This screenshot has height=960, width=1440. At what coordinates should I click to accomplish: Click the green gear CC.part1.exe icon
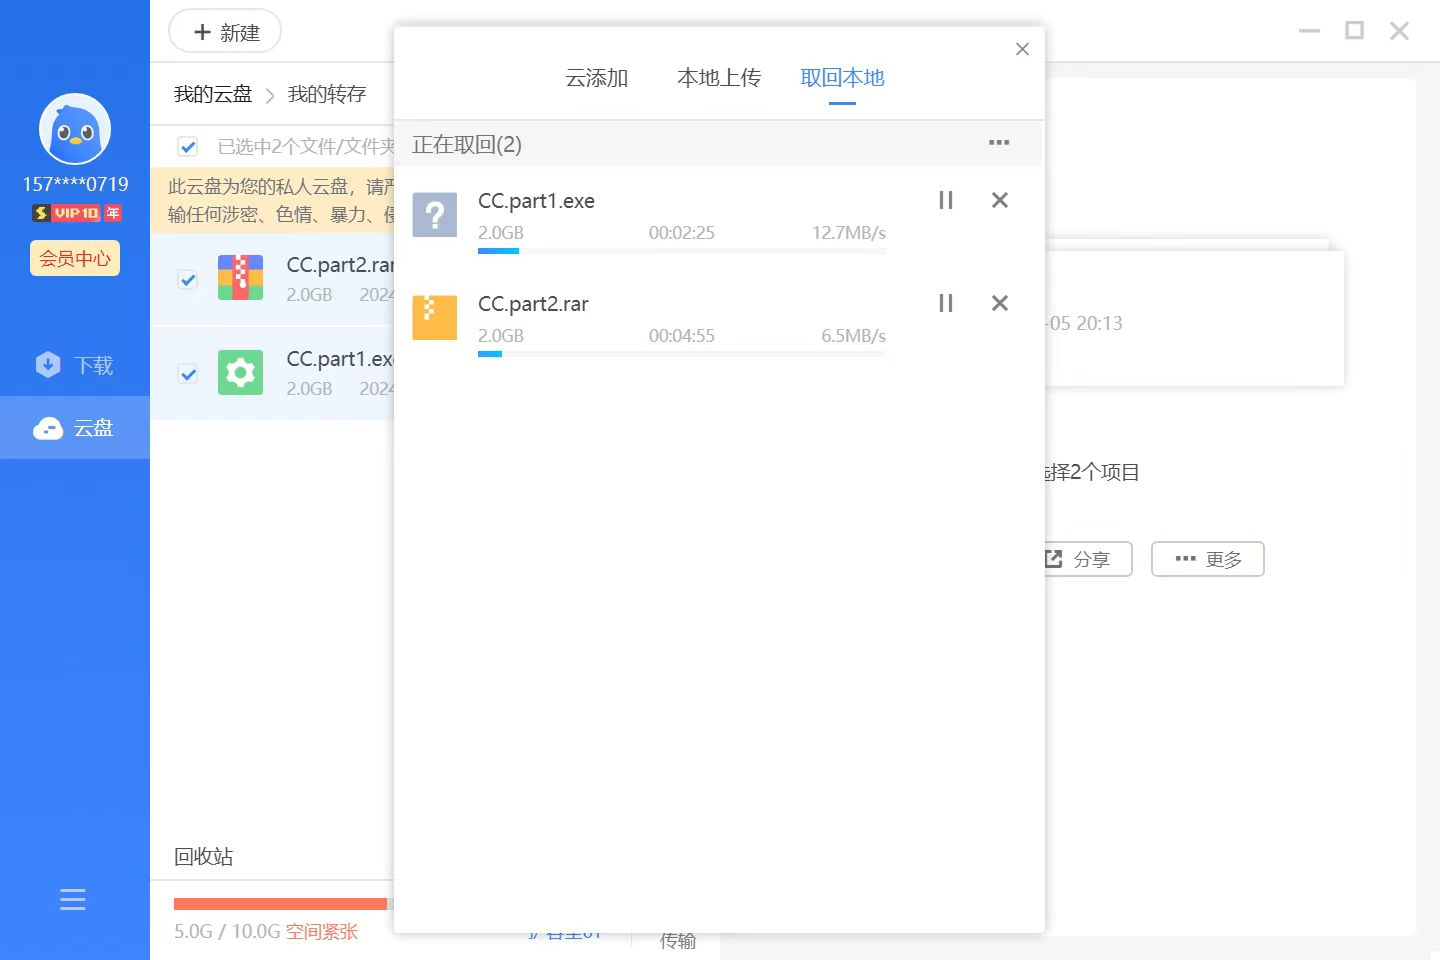click(x=240, y=372)
